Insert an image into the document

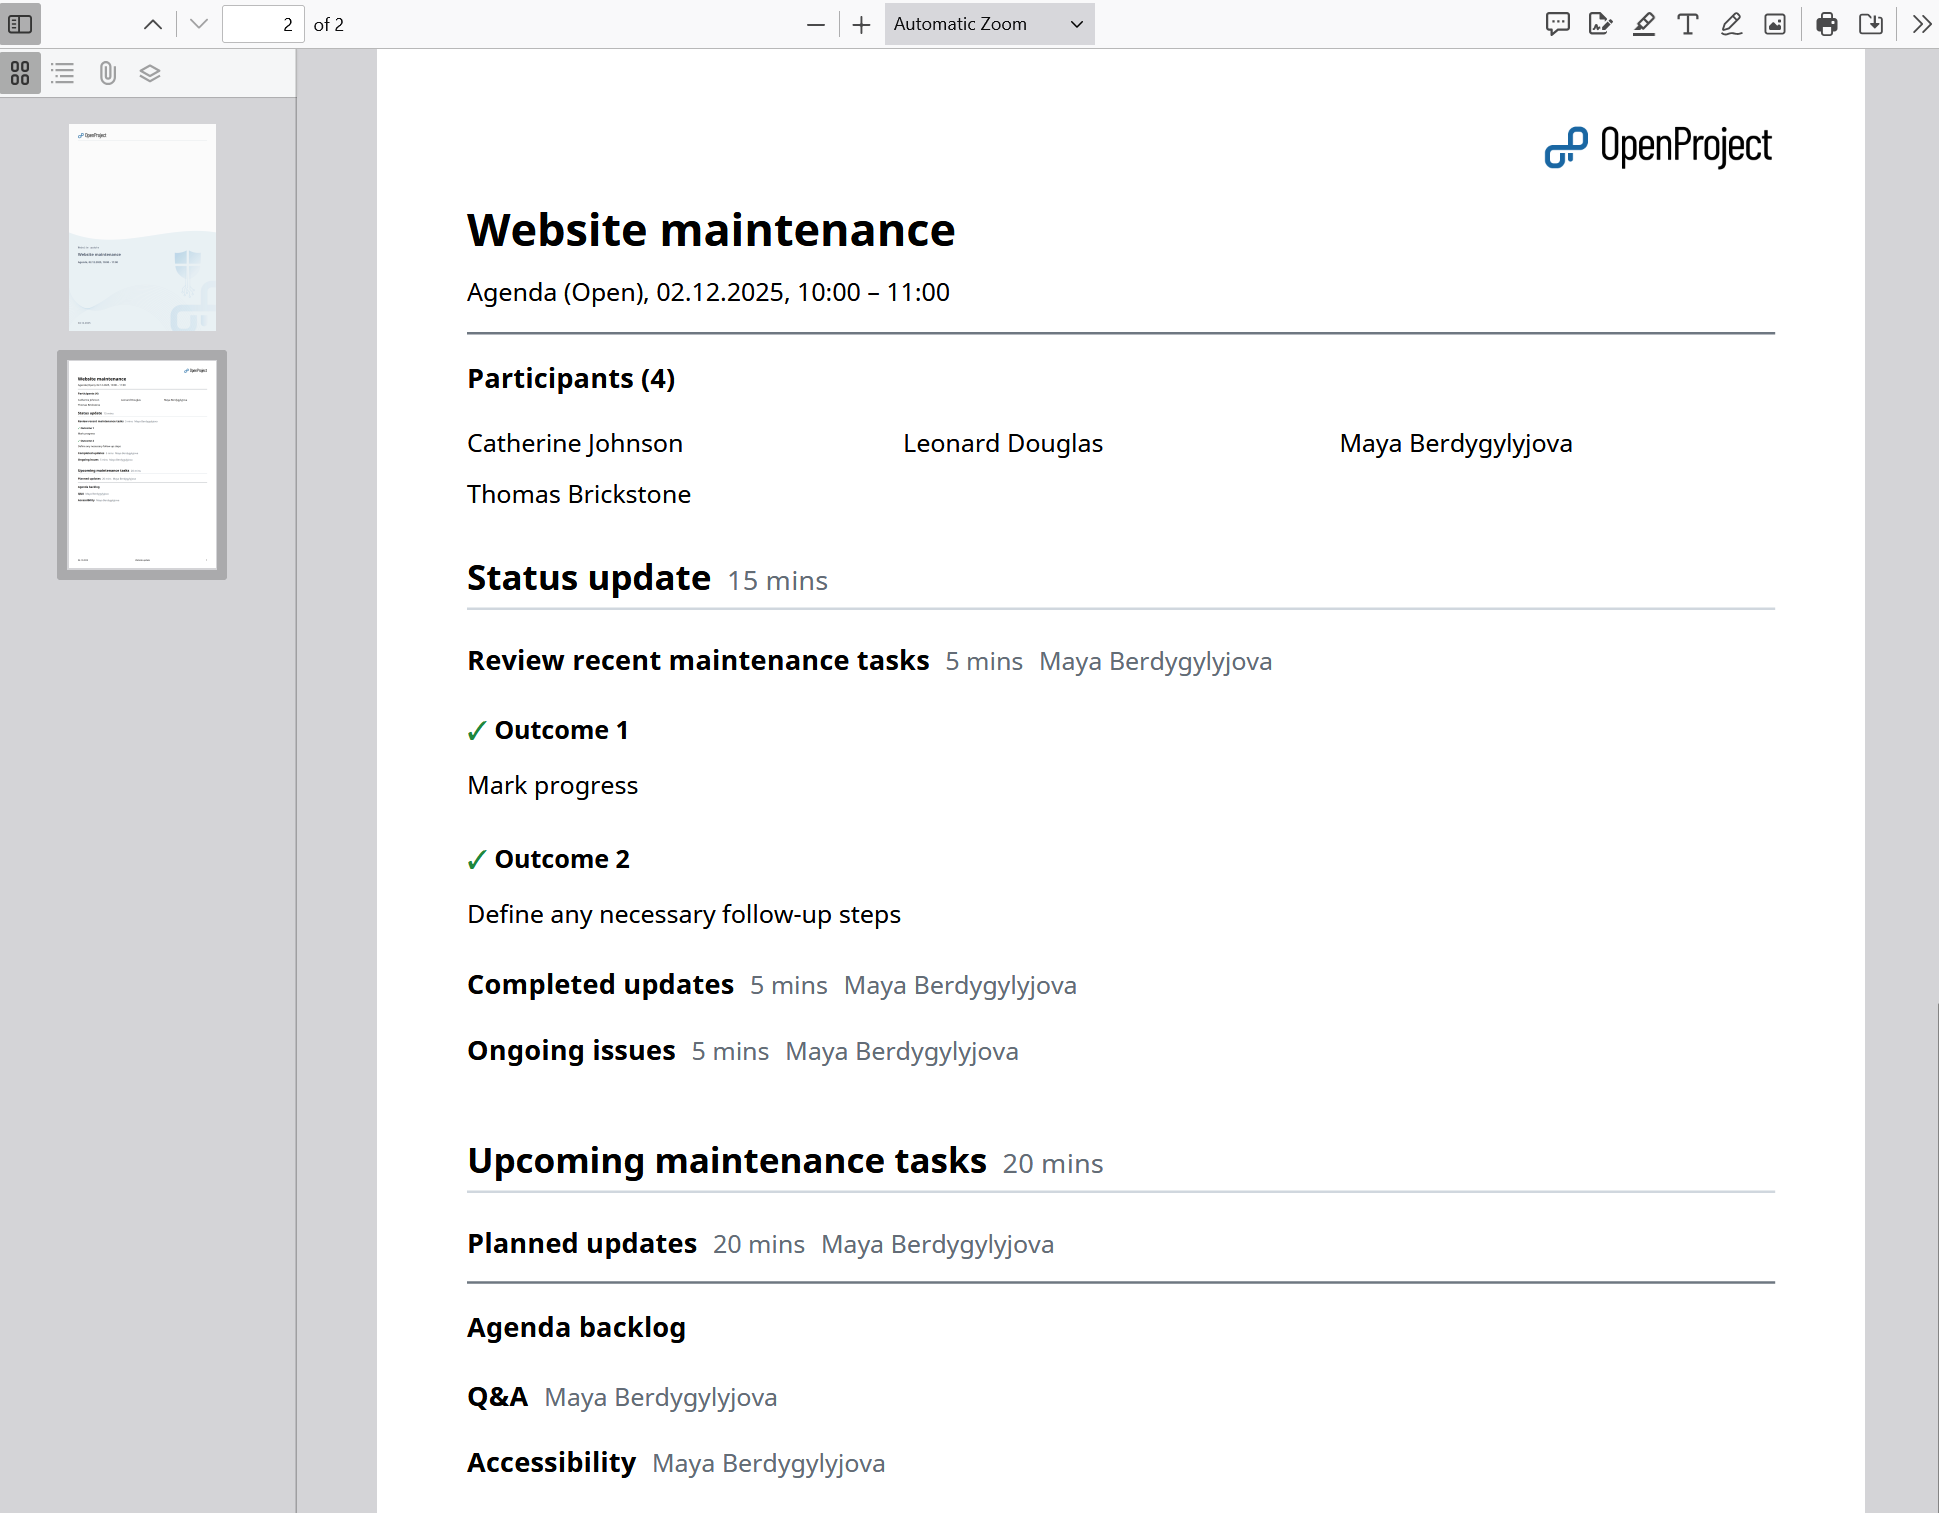(1774, 24)
